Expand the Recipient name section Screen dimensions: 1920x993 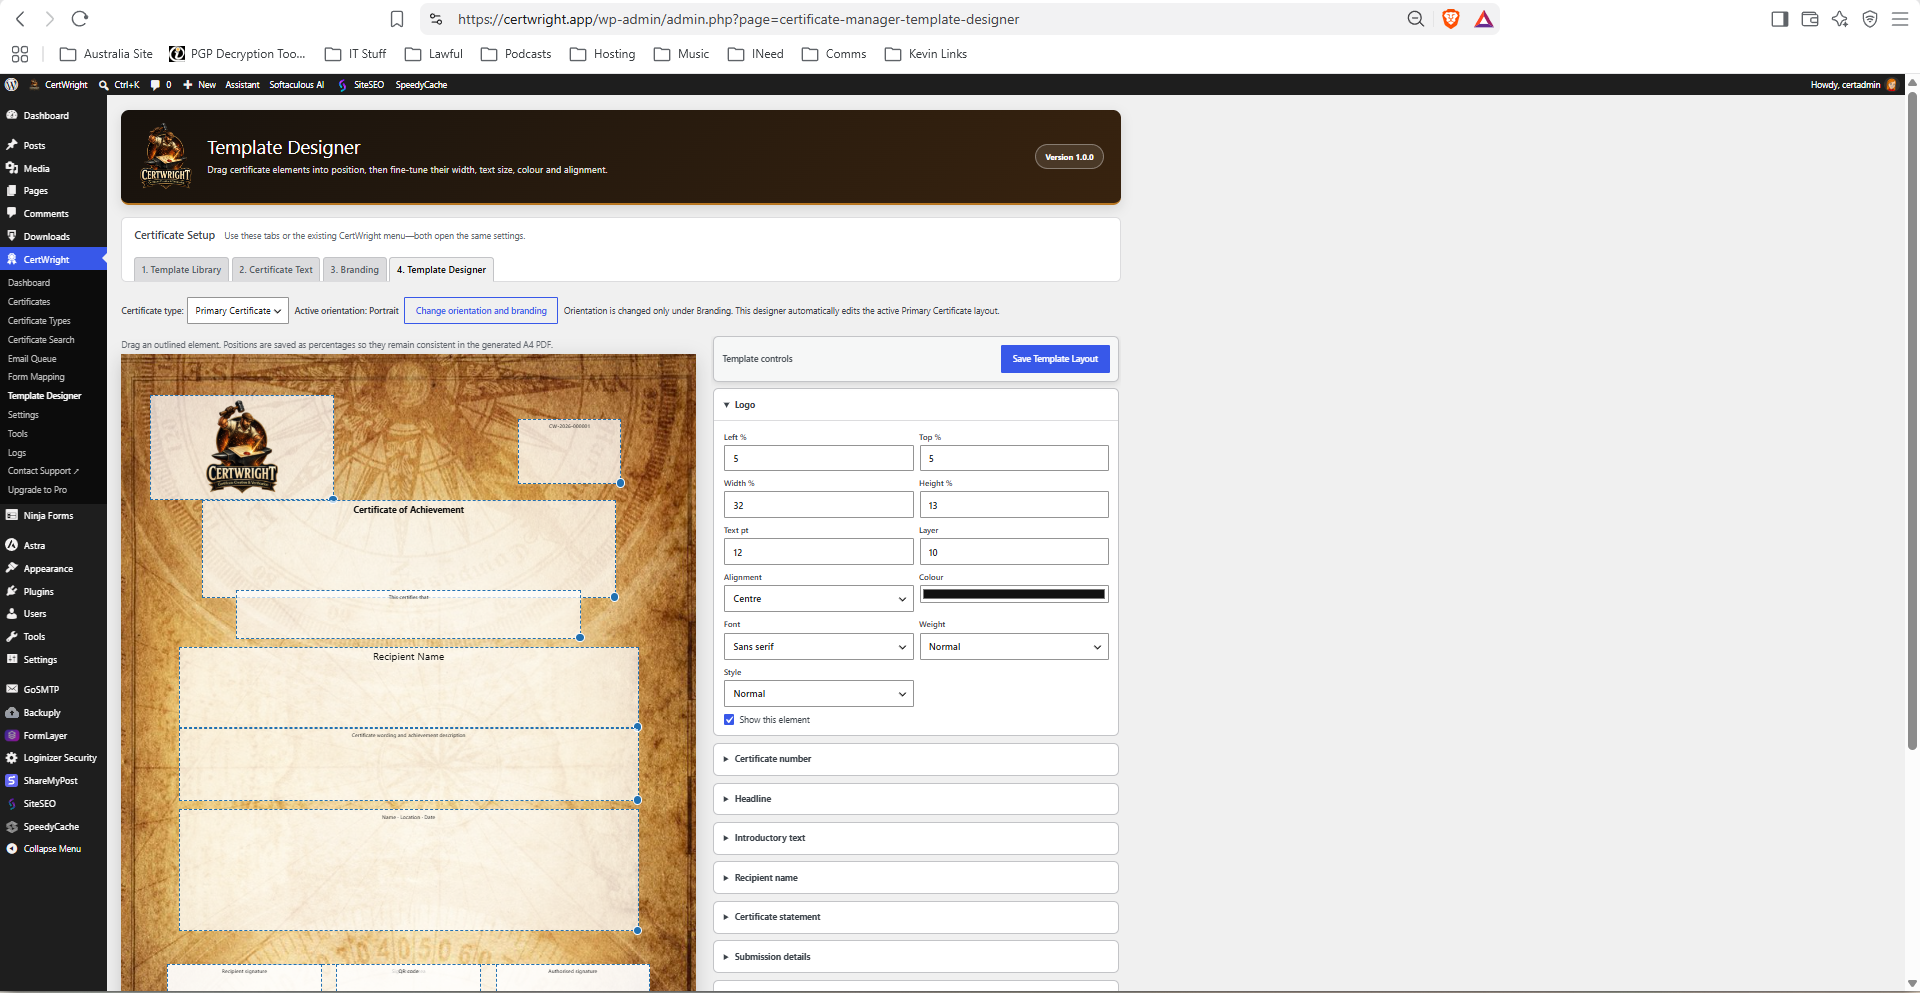(x=915, y=878)
